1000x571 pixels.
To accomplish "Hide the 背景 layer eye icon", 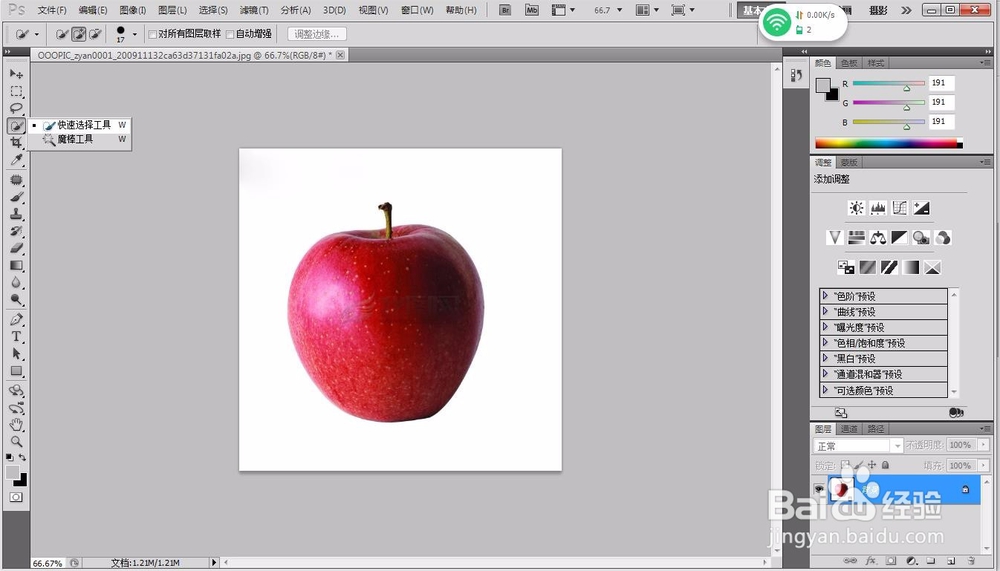I will [820, 489].
